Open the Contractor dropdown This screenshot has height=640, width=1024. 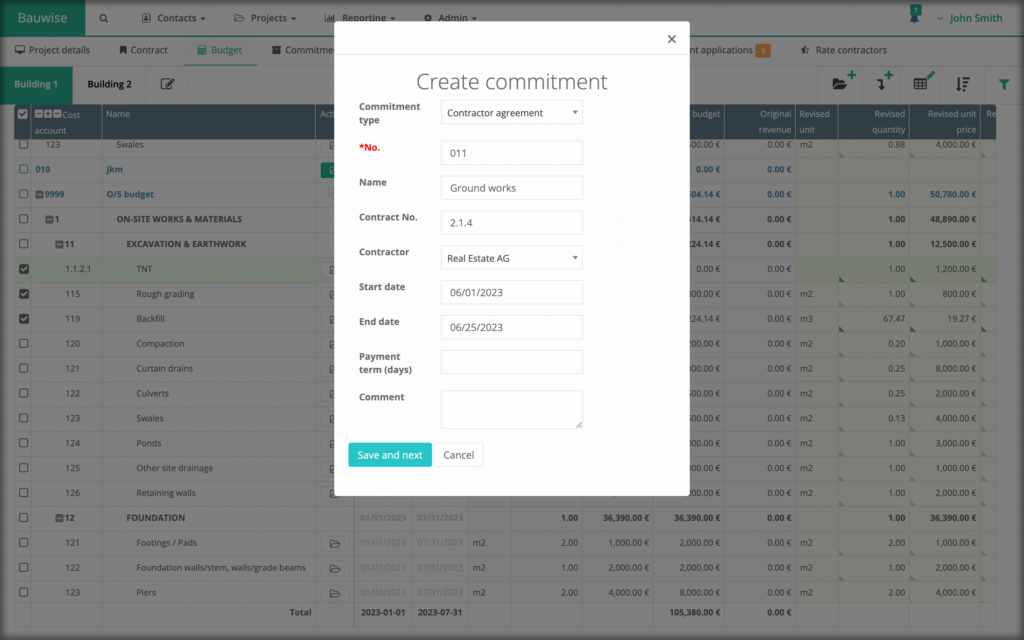(511, 258)
